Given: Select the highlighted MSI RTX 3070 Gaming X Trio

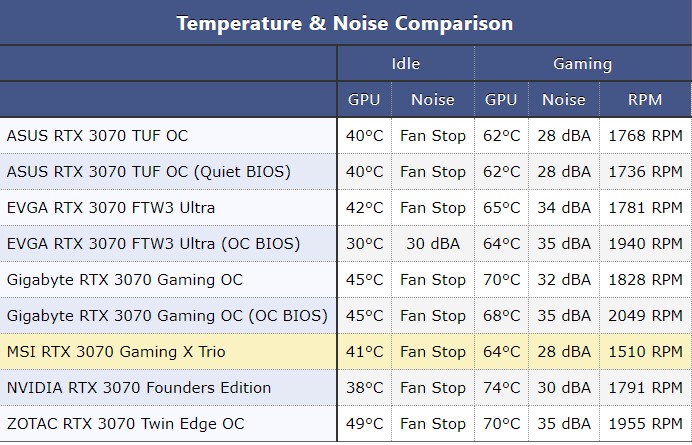Looking at the screenshot, I should coord(116,352).
